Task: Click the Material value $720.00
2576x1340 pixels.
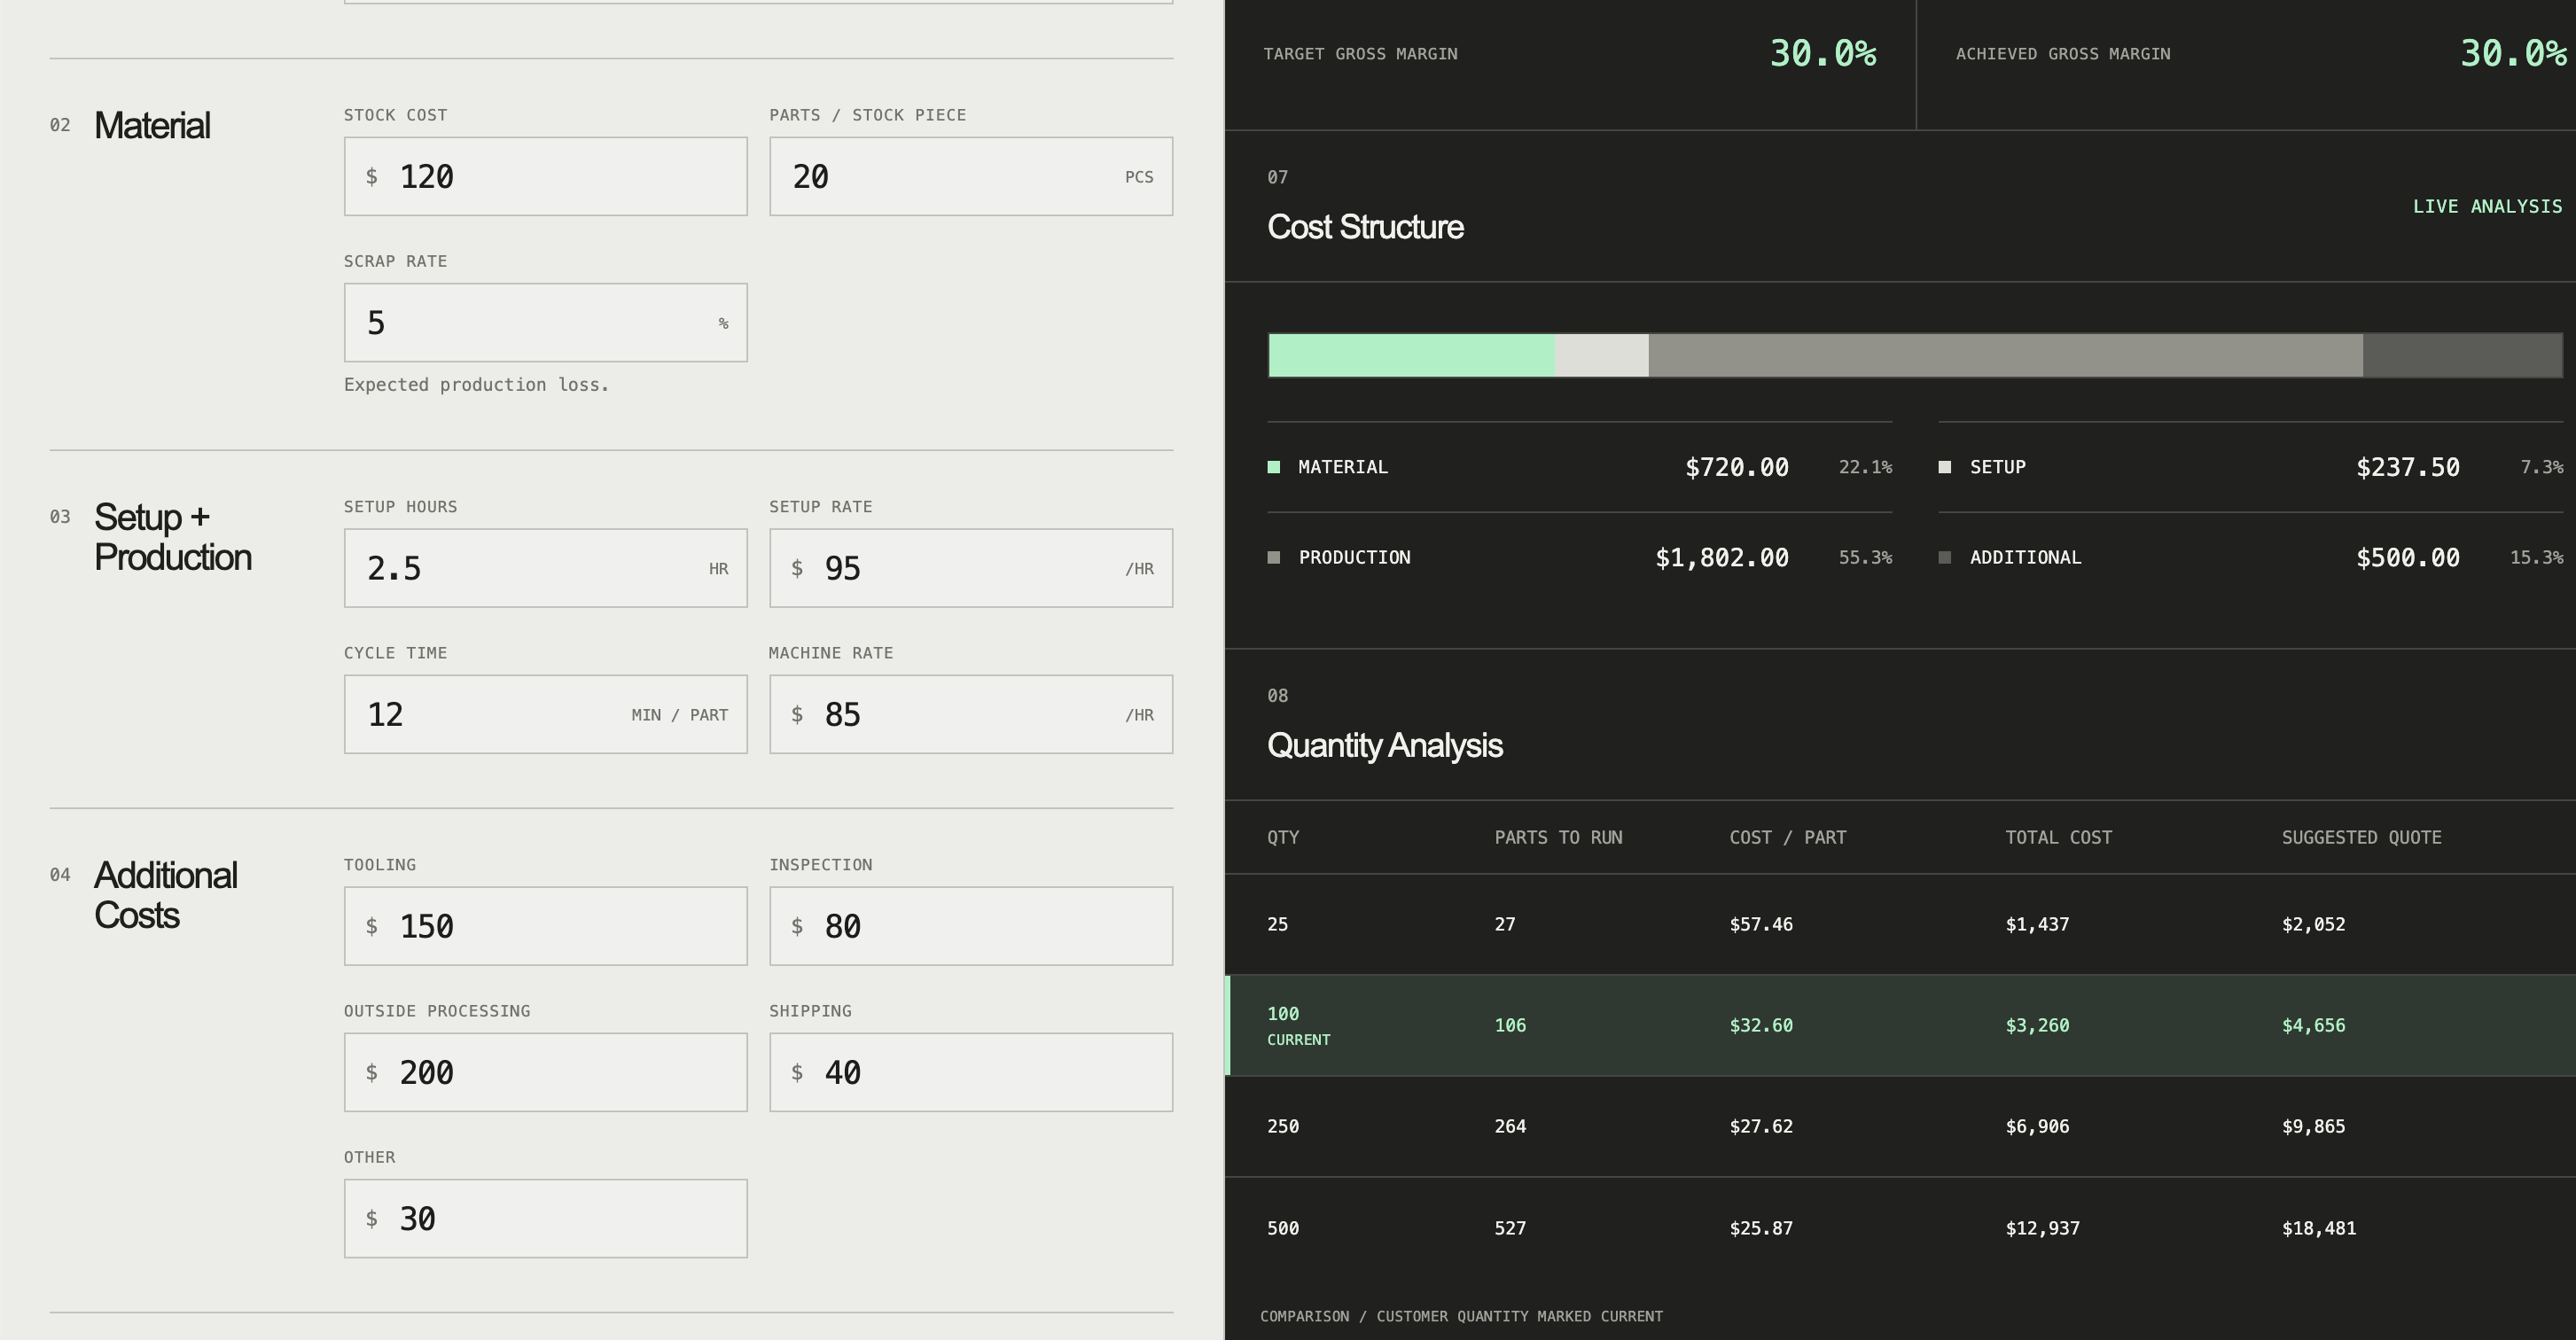Action: tap(1737, 467)
